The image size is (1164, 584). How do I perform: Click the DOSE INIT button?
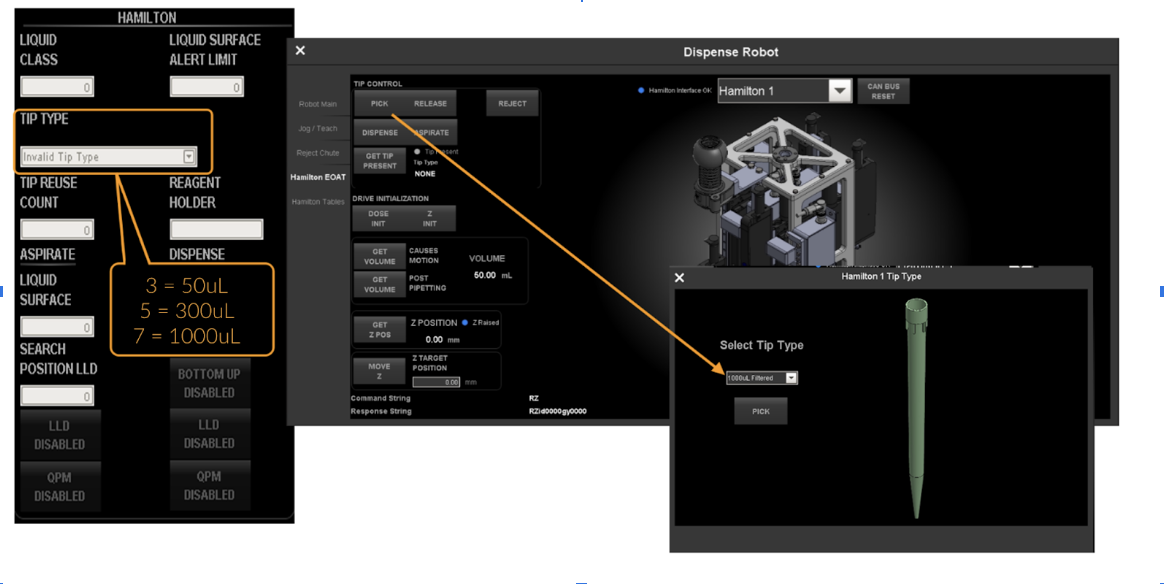coord(379,218)
